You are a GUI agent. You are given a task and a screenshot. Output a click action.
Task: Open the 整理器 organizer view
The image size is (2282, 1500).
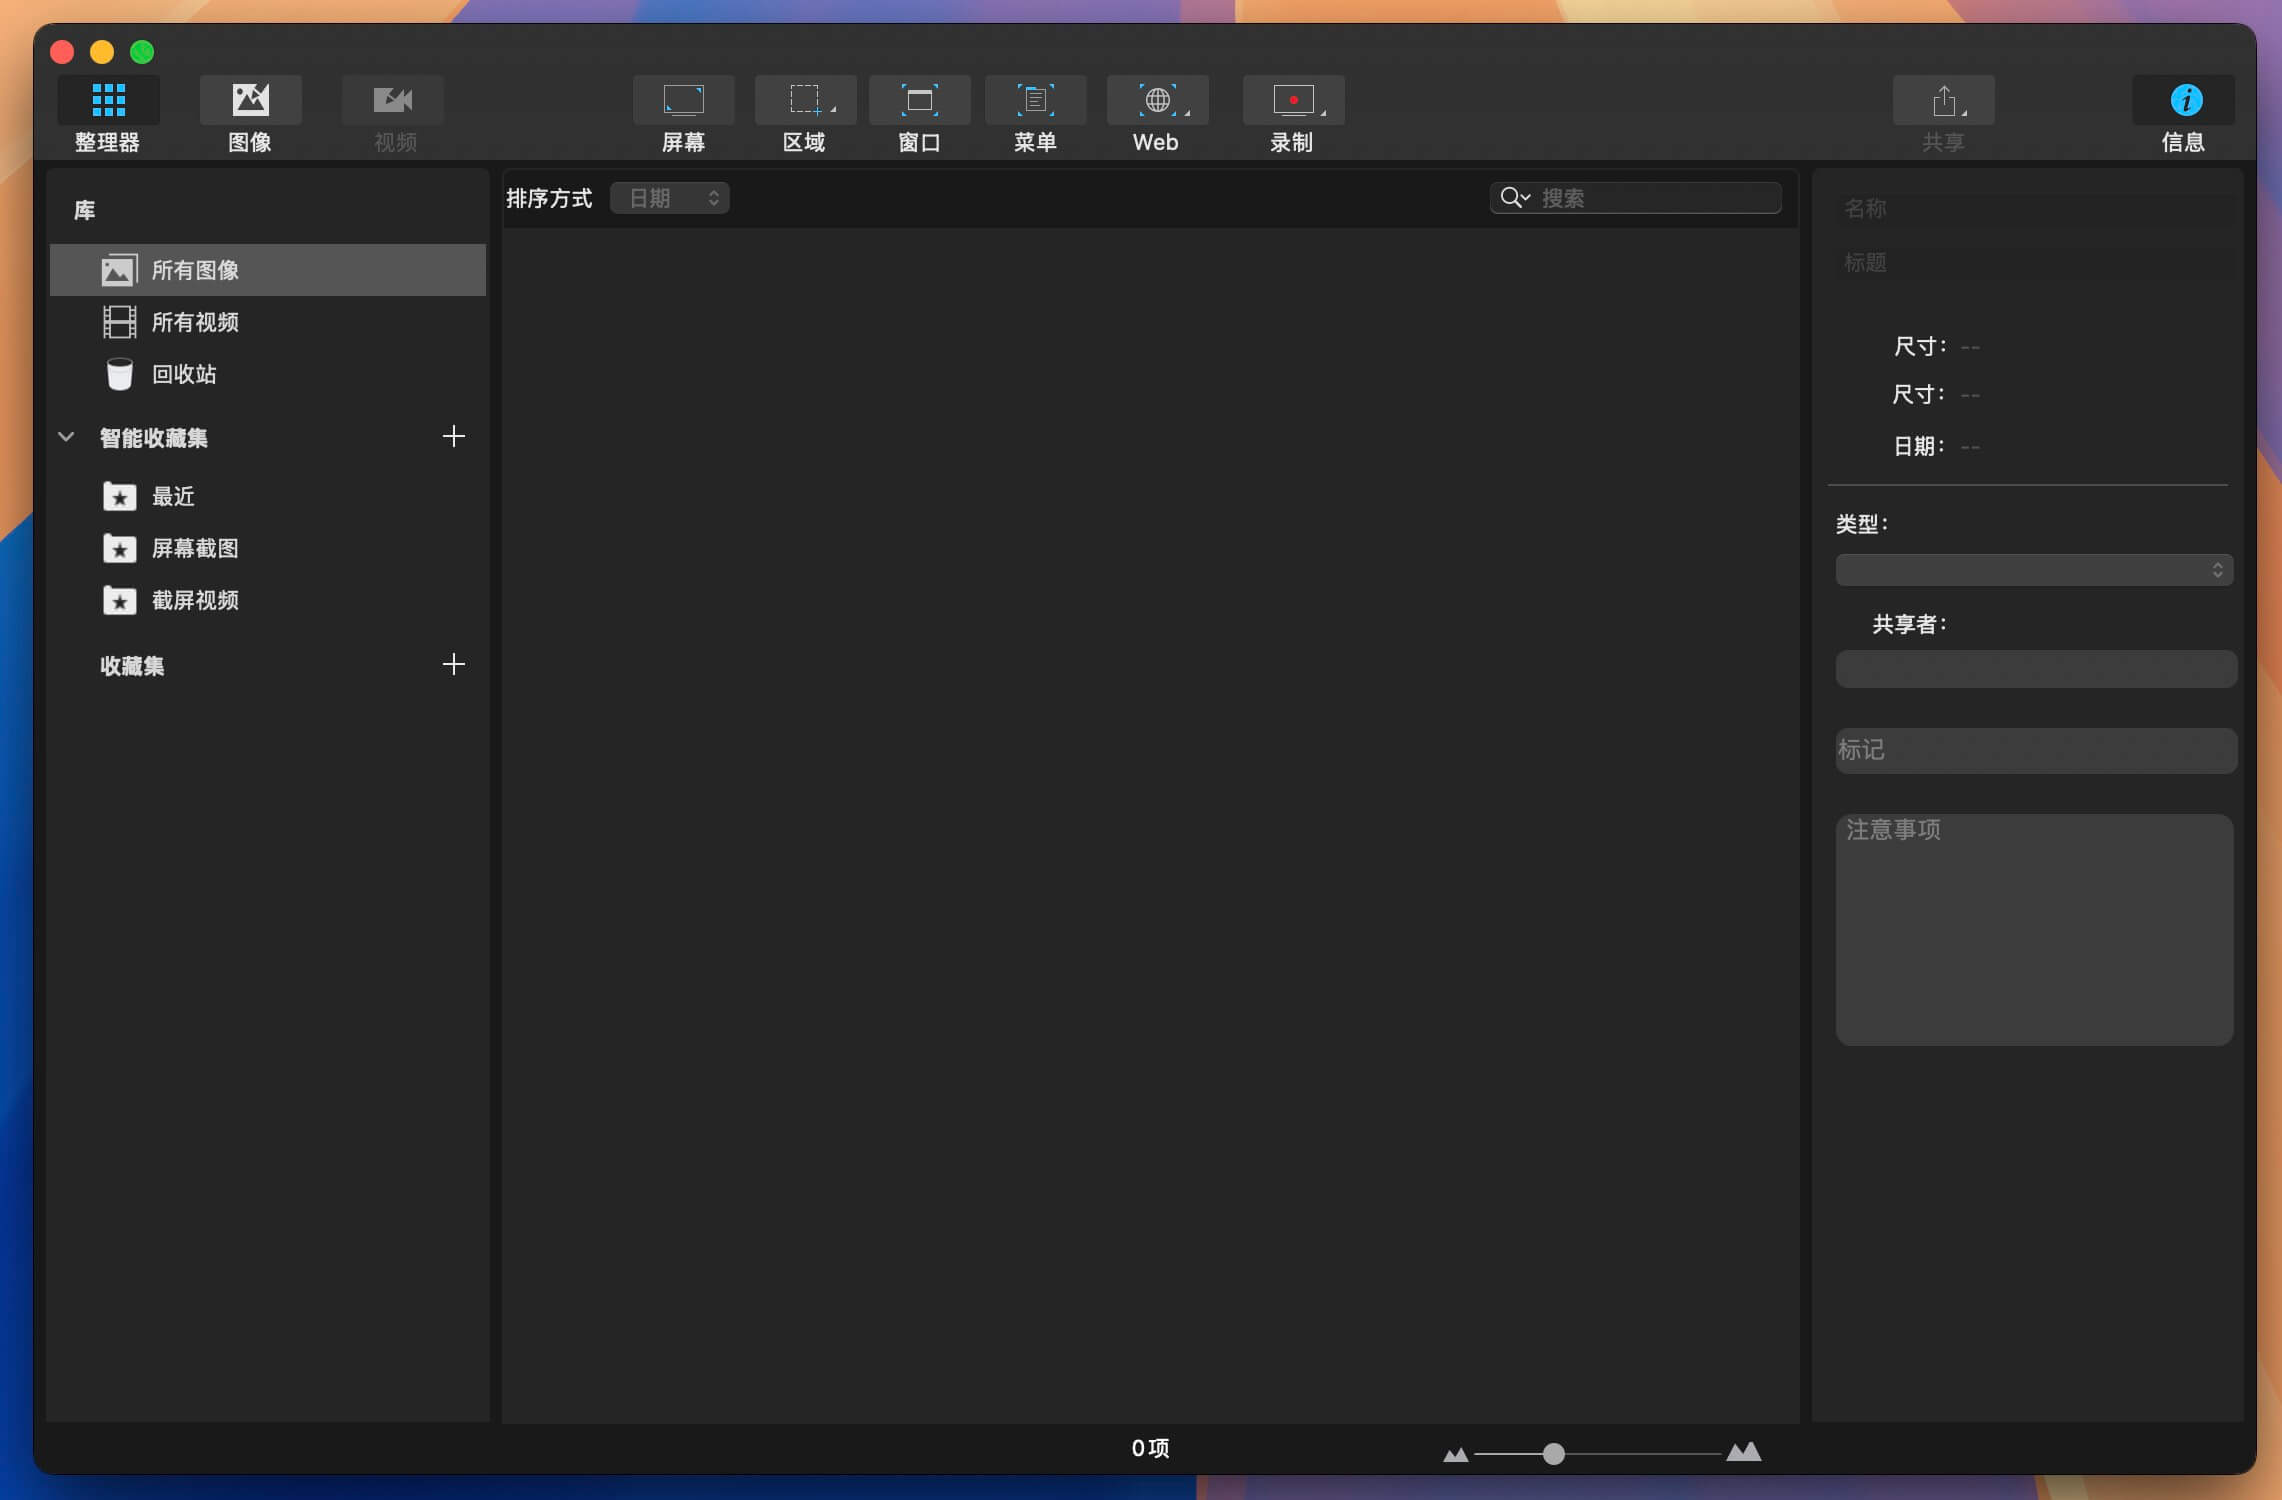coord(108,101)
